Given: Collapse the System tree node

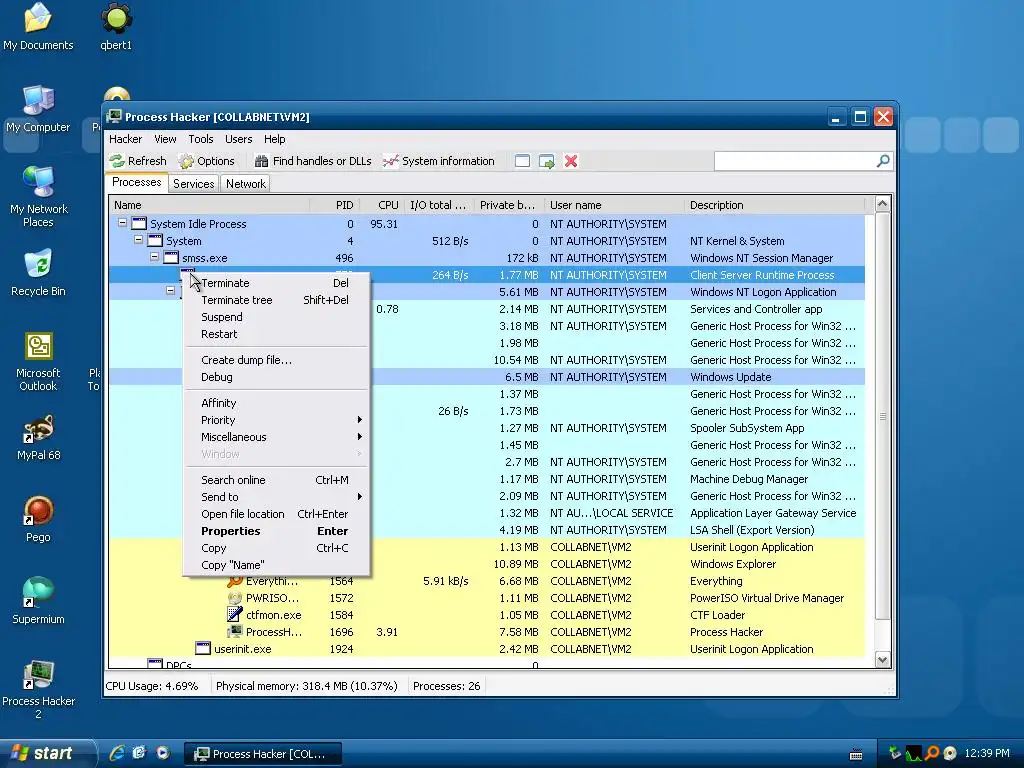Looking at the screenshot, I should [x=138, y=240].
